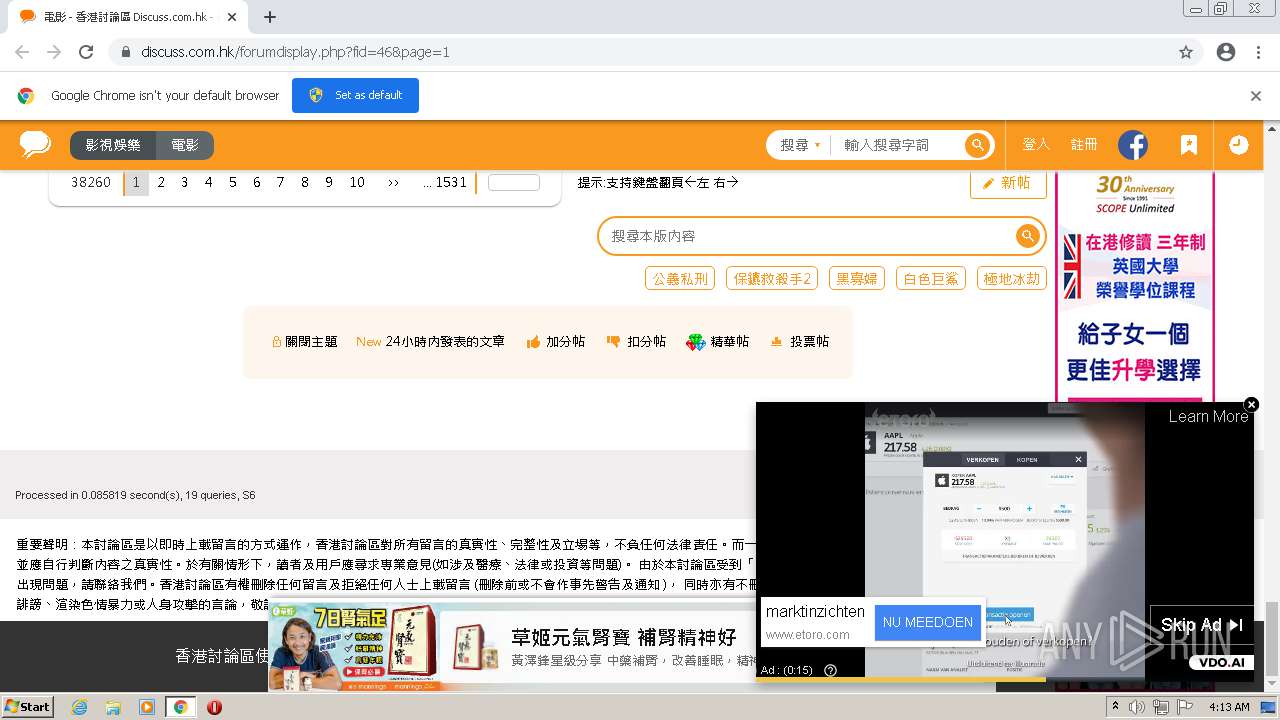This screenshot has height=720, width=1280.
Task: Close the floating video ad
Action: click(x=1251, y=404)
